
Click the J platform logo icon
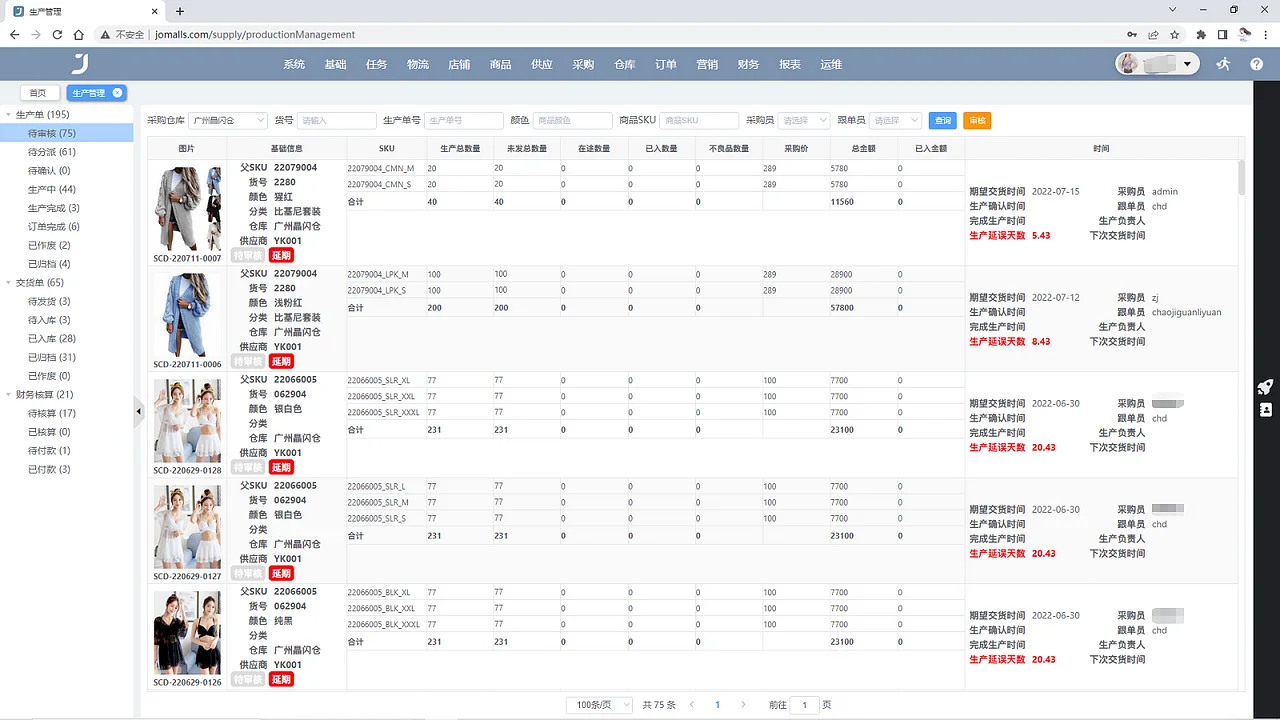pos(79,64)
